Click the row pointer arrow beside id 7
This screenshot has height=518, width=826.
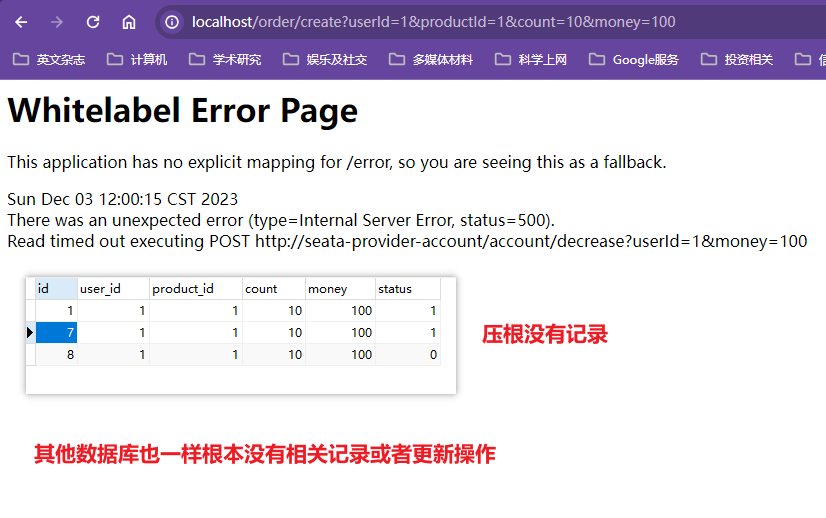(30, 332)
